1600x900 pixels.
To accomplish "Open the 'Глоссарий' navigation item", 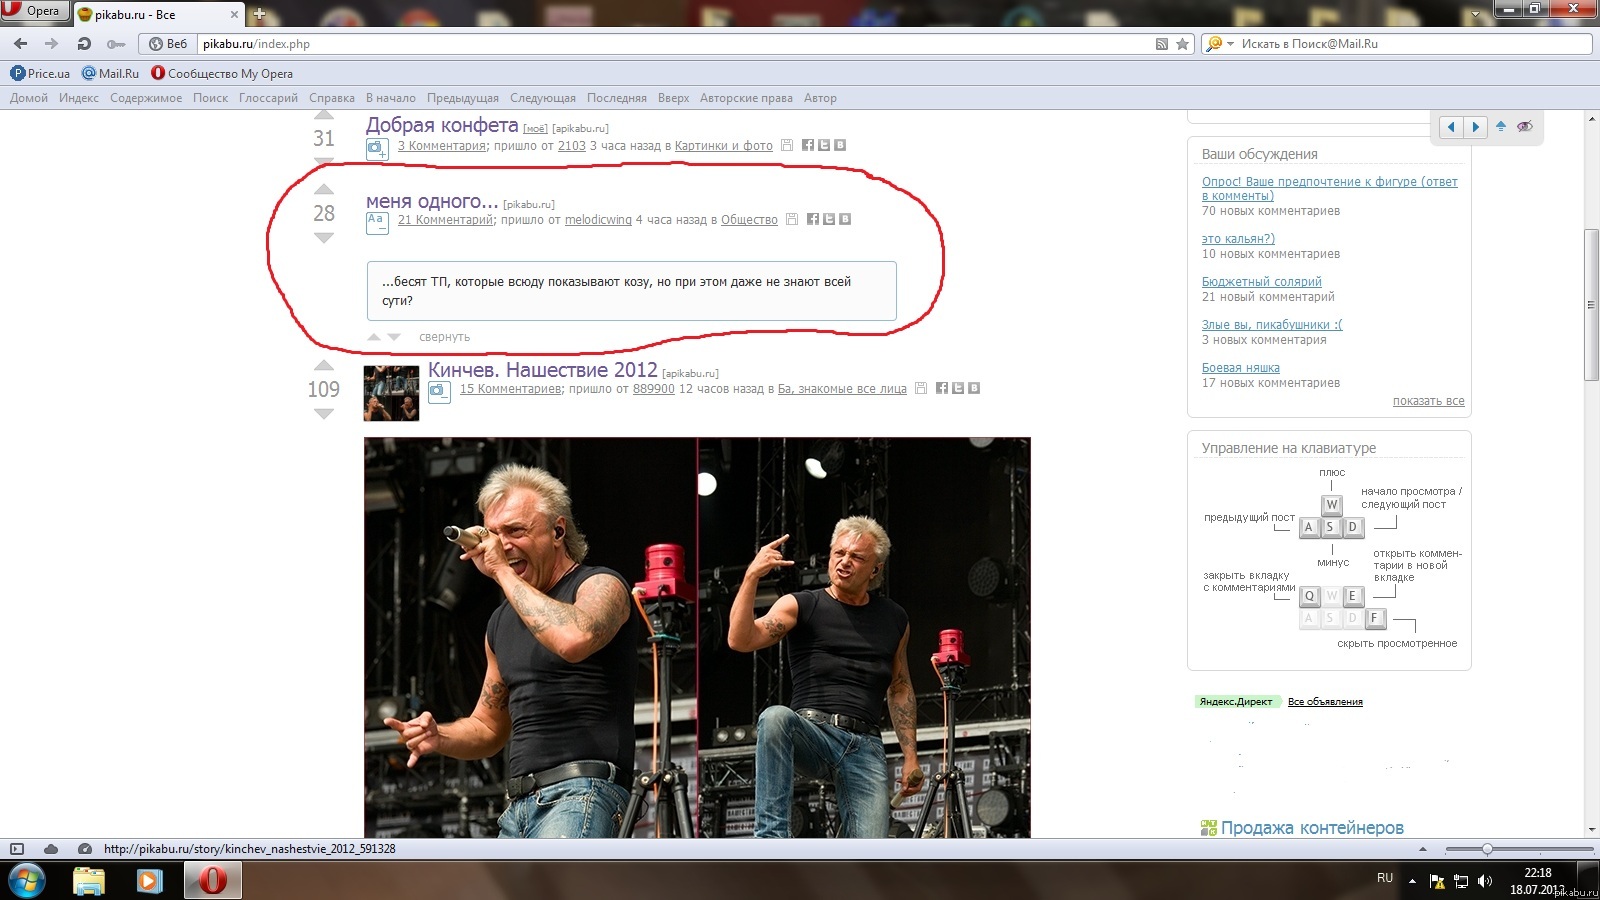I will point(268,98).
